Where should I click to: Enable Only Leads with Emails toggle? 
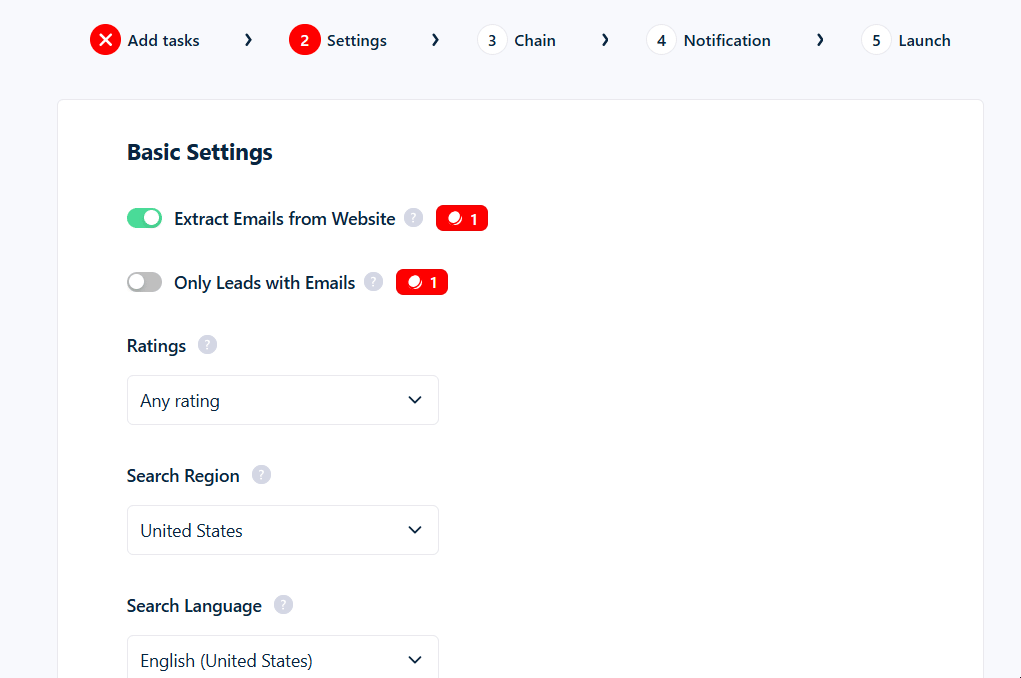[x=145, y=282]
